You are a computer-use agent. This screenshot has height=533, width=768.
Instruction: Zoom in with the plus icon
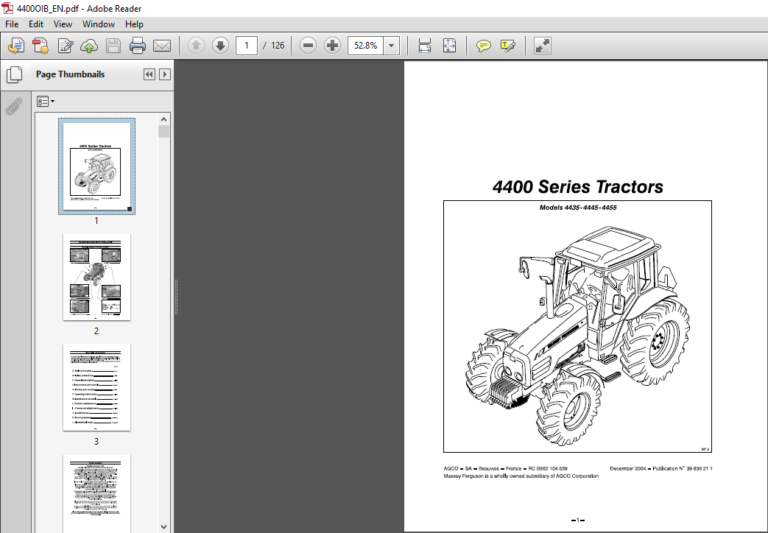click(332, 46)
